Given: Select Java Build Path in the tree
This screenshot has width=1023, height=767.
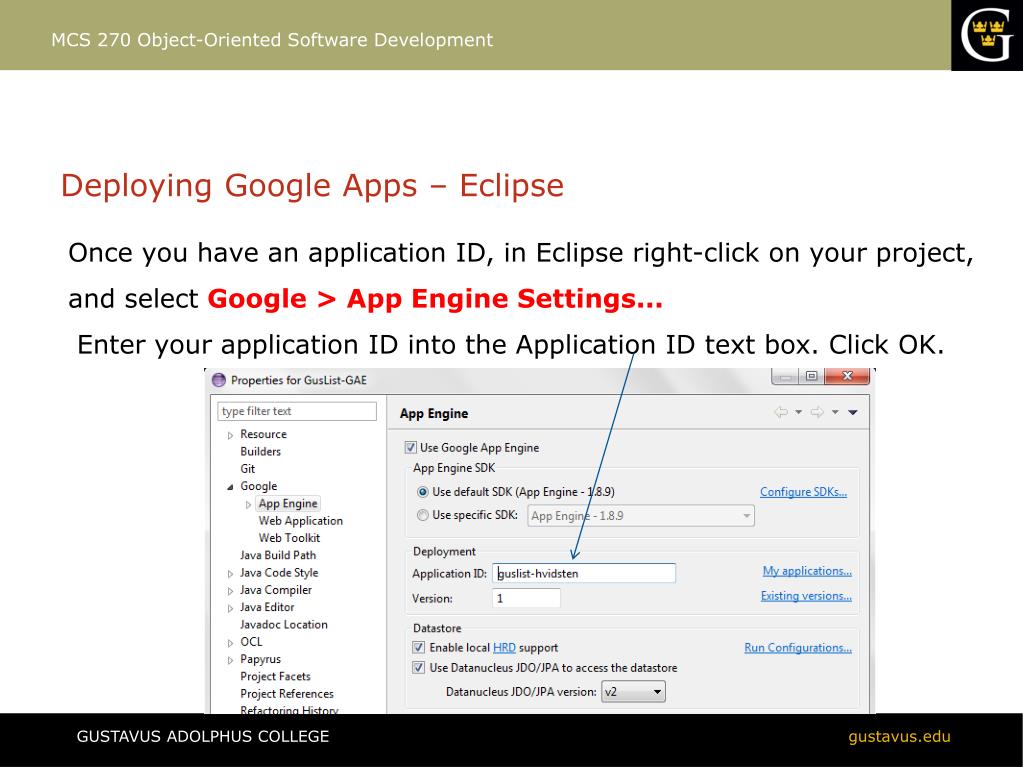Looking at the screenshot, I should click(278, 555).
